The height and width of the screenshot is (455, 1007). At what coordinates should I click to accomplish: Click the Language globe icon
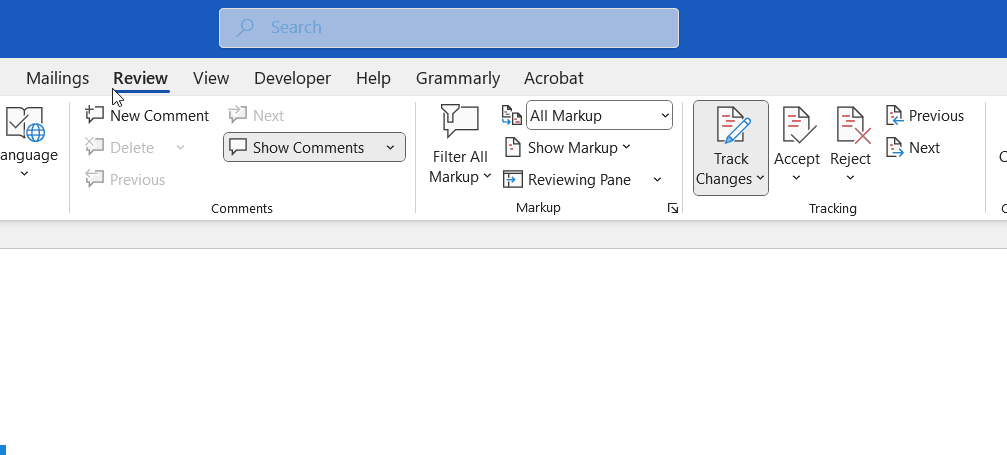click(25, 124)
